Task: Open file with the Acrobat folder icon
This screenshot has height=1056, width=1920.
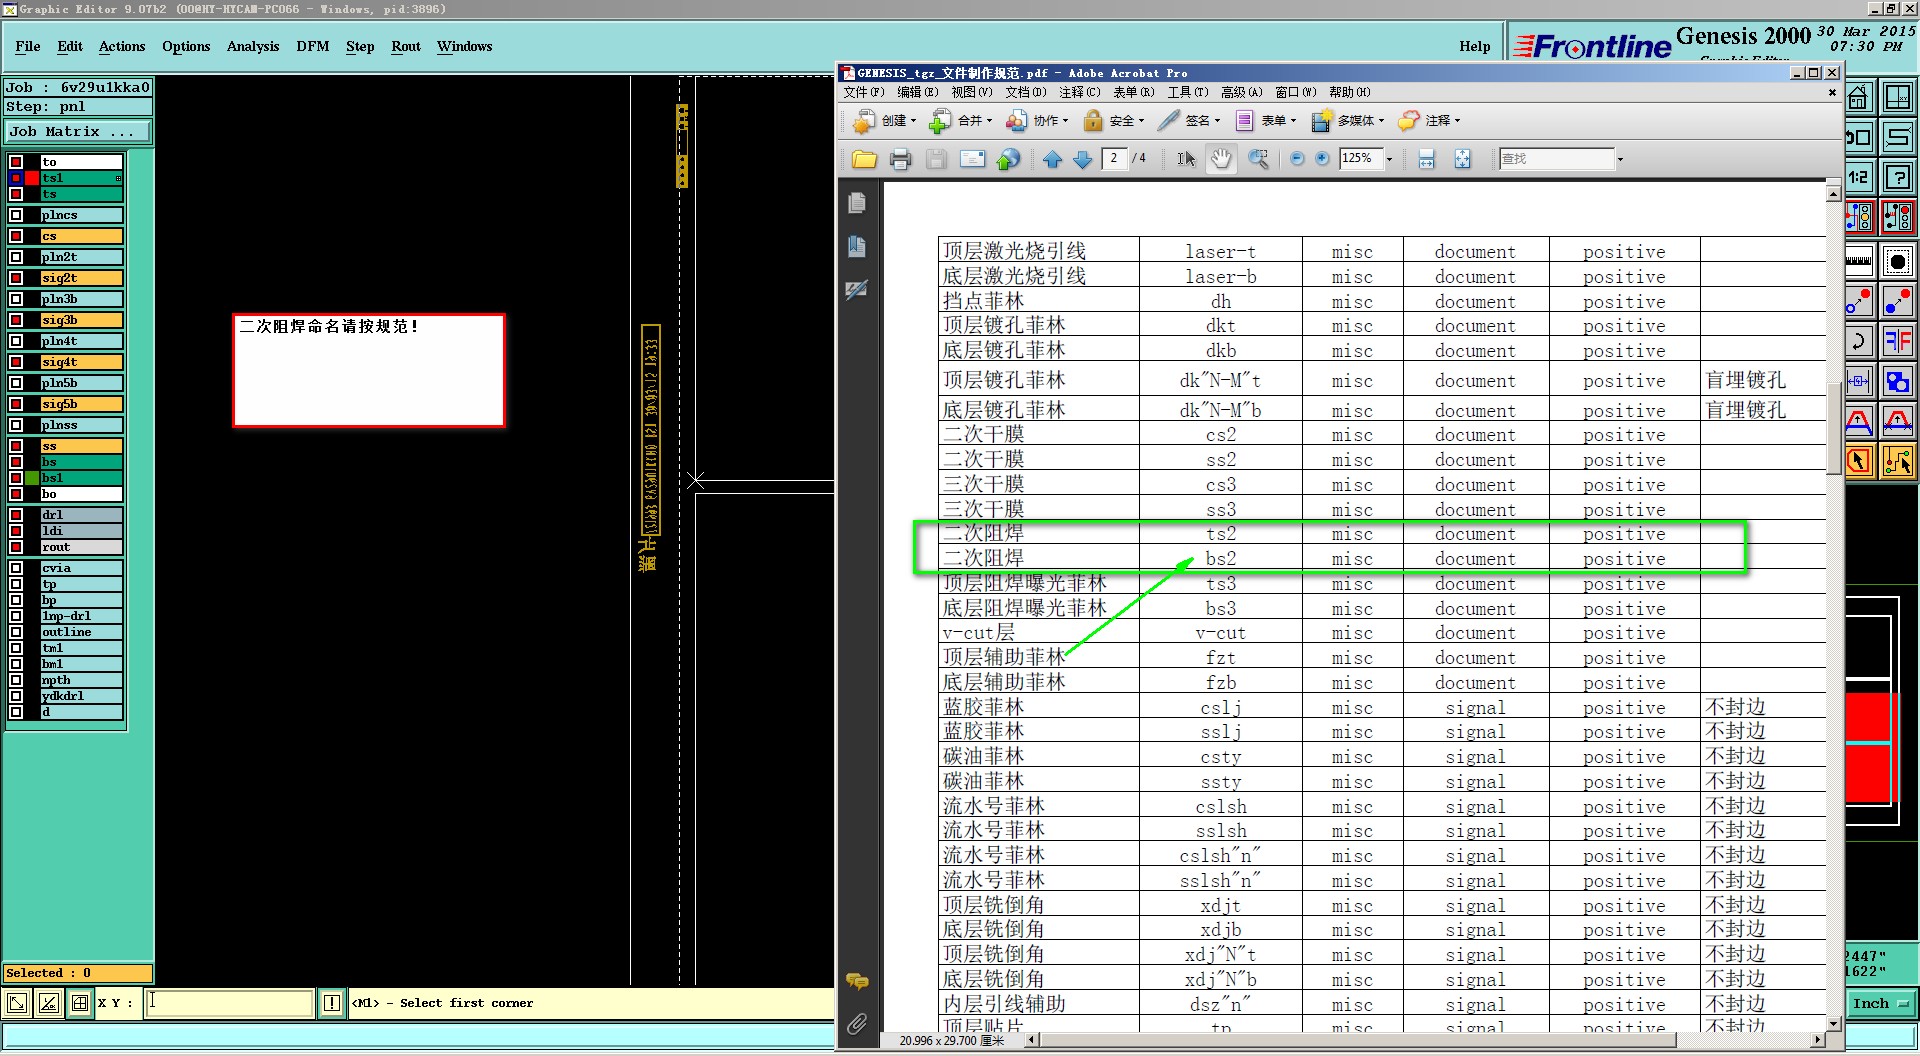Action: point(864,159)
